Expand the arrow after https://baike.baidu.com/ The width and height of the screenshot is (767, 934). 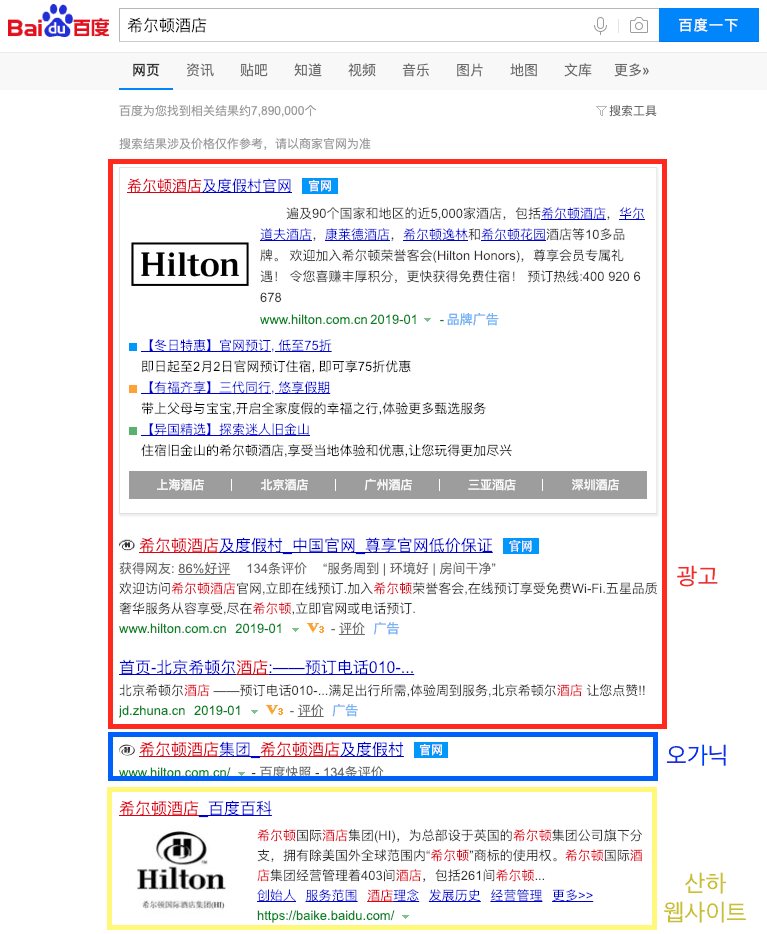(x=406, y=917)
